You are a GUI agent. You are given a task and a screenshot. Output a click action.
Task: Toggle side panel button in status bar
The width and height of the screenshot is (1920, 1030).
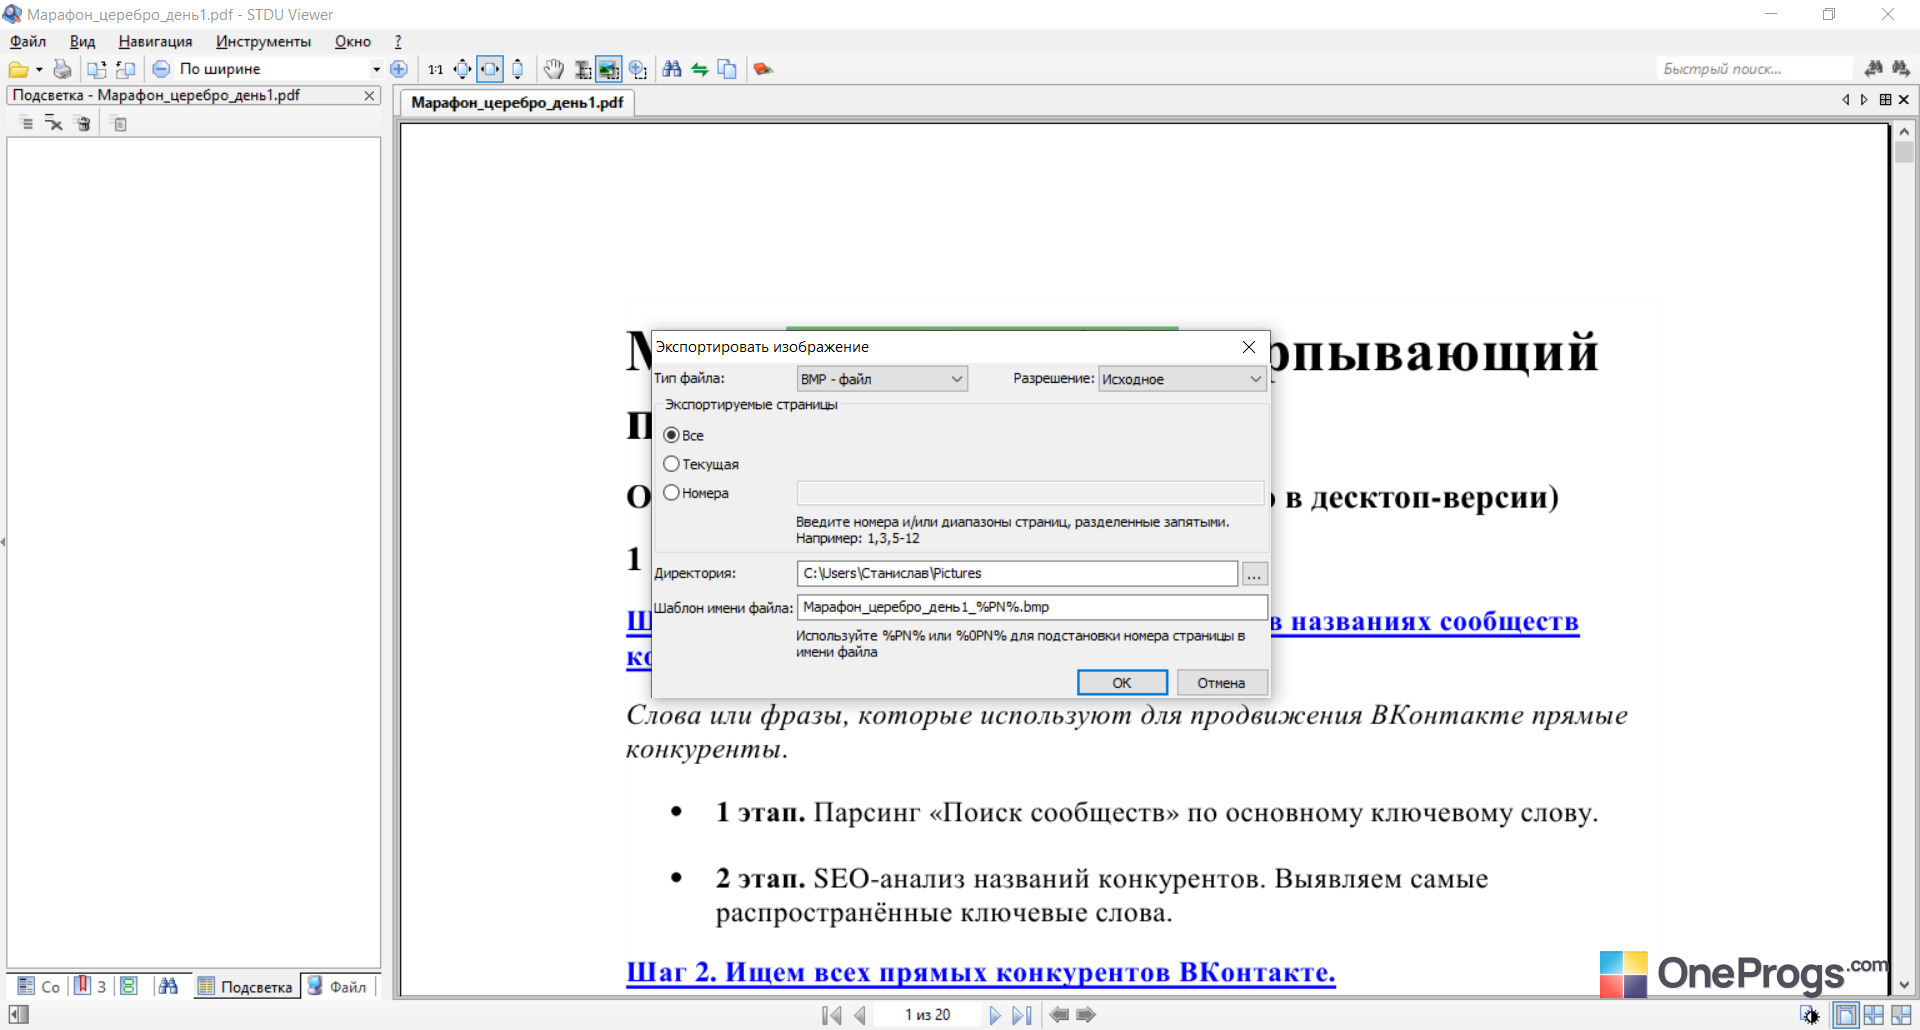point(19,1015)
